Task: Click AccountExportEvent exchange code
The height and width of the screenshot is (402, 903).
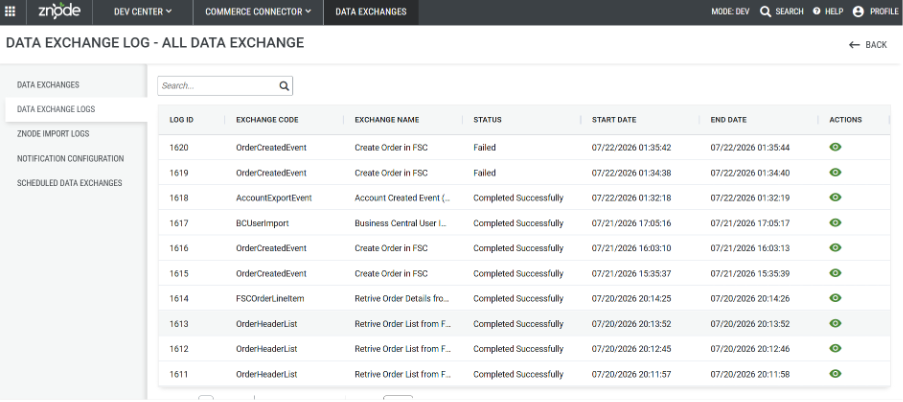Action: (274, 198)
